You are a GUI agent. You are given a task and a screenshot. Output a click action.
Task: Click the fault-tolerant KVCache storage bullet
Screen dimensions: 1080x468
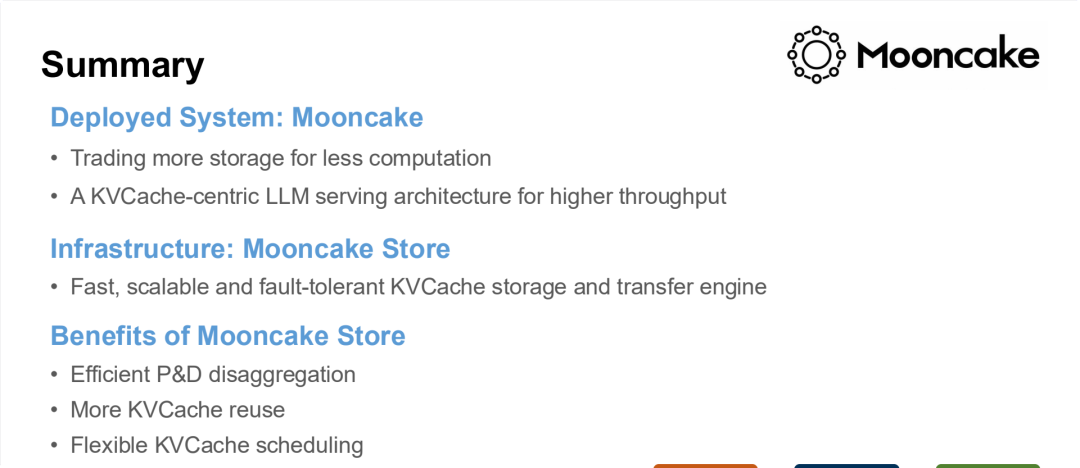418,288
